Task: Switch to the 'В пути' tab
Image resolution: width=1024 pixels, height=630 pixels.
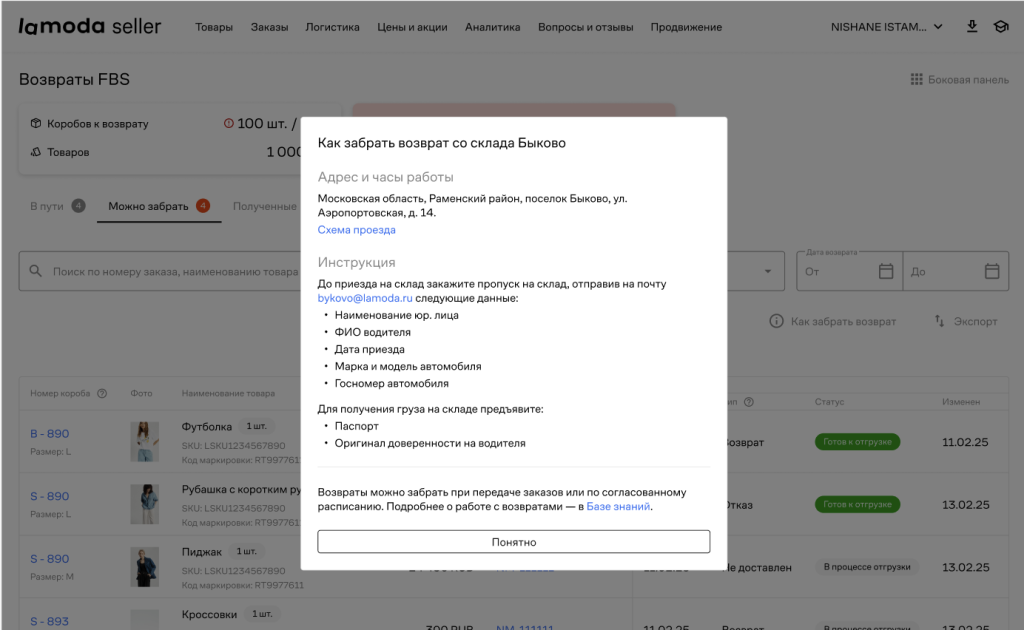Action: tap(47, 206)
